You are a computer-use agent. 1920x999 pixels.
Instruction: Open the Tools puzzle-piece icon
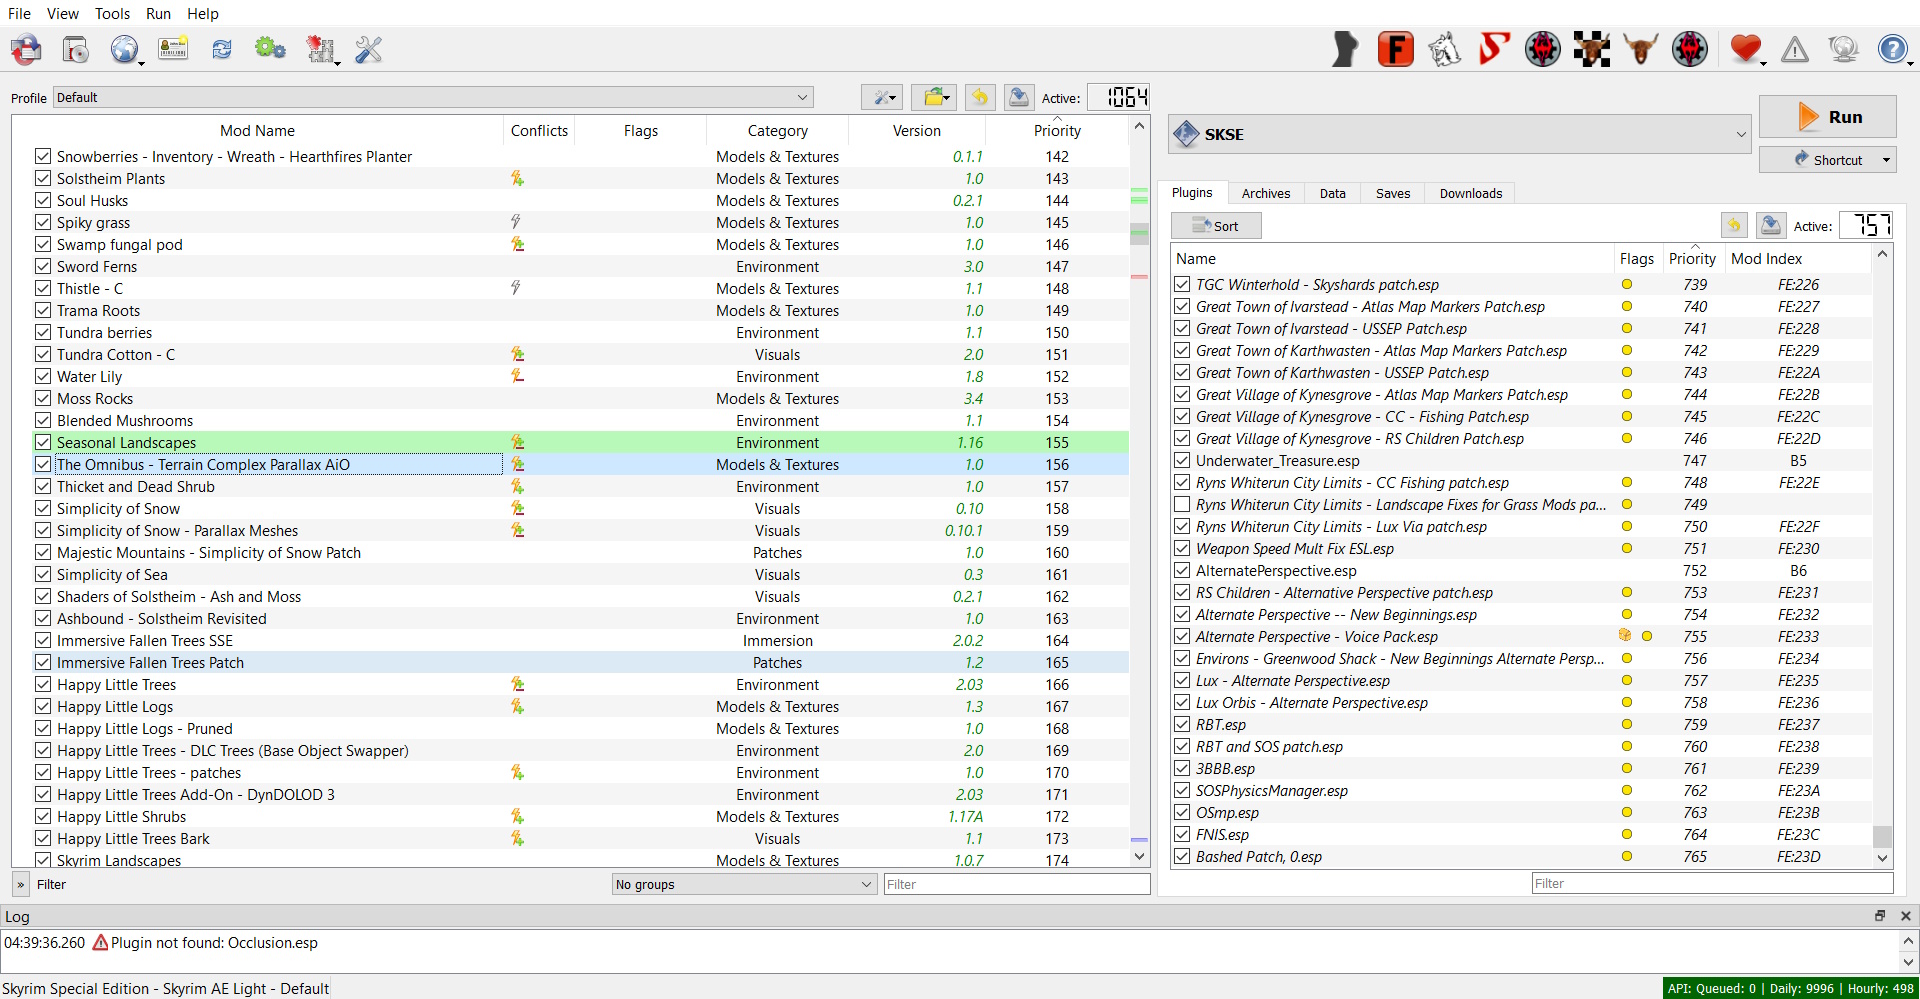click(x=320, y=49)
